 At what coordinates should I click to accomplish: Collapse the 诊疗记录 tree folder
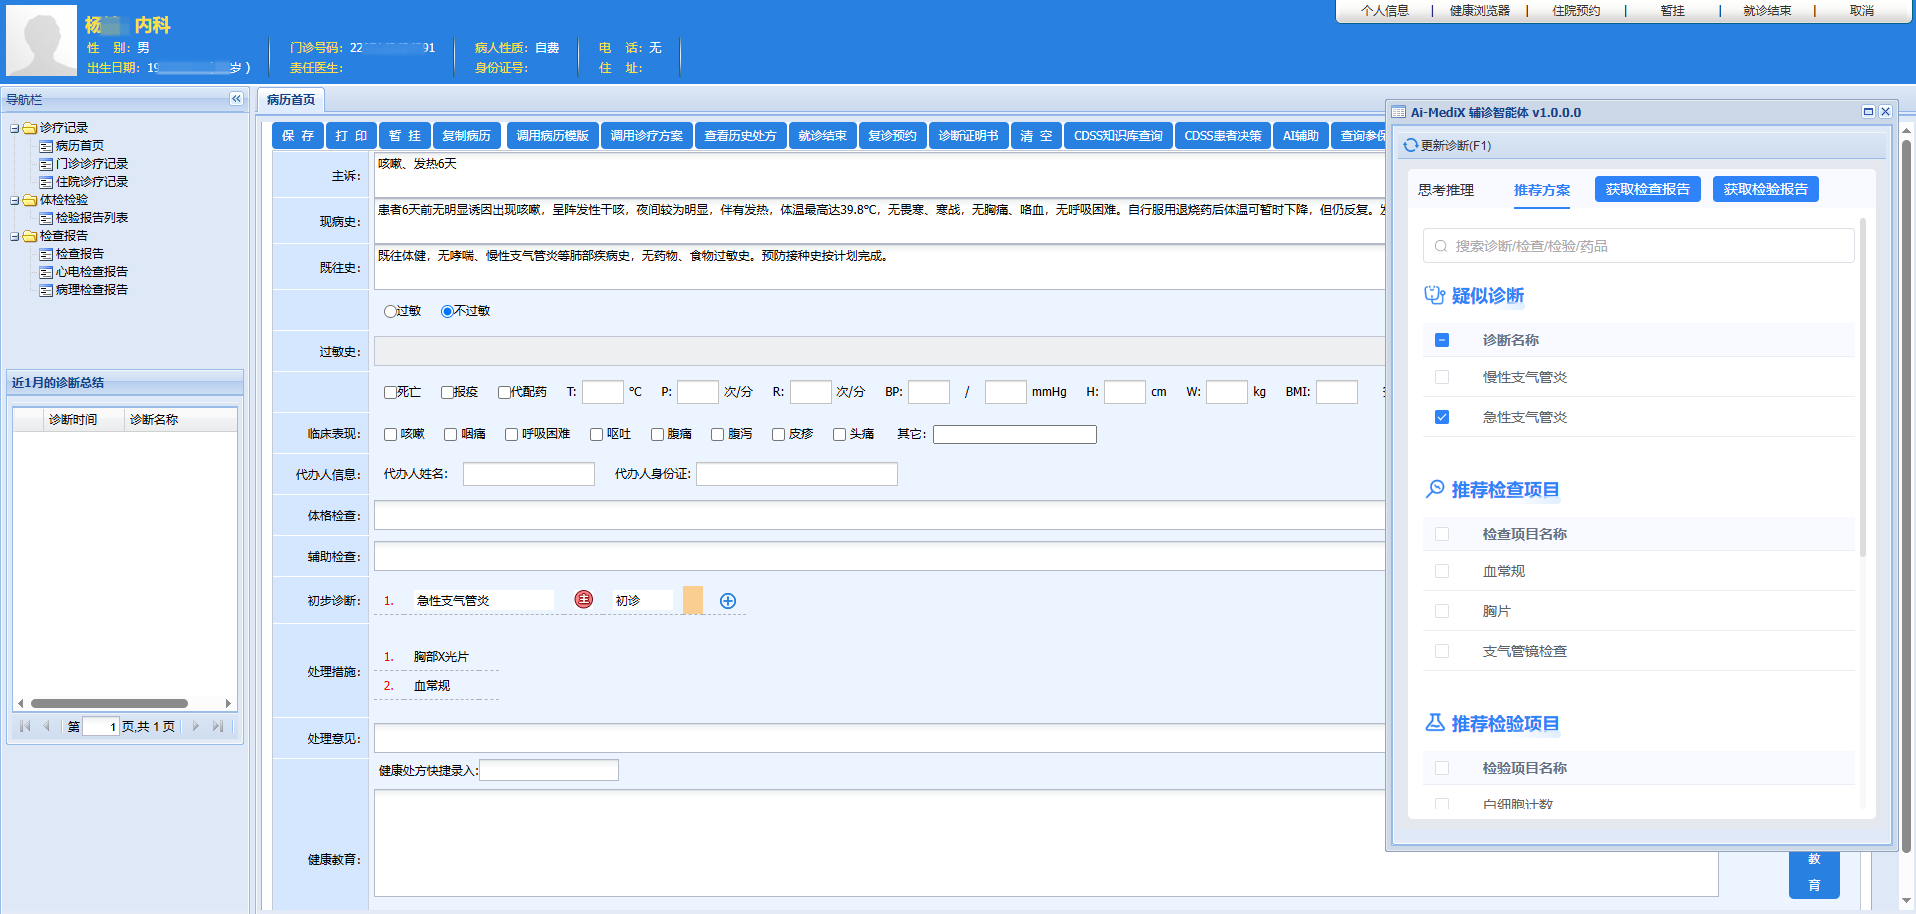click(x=15, y=128)
